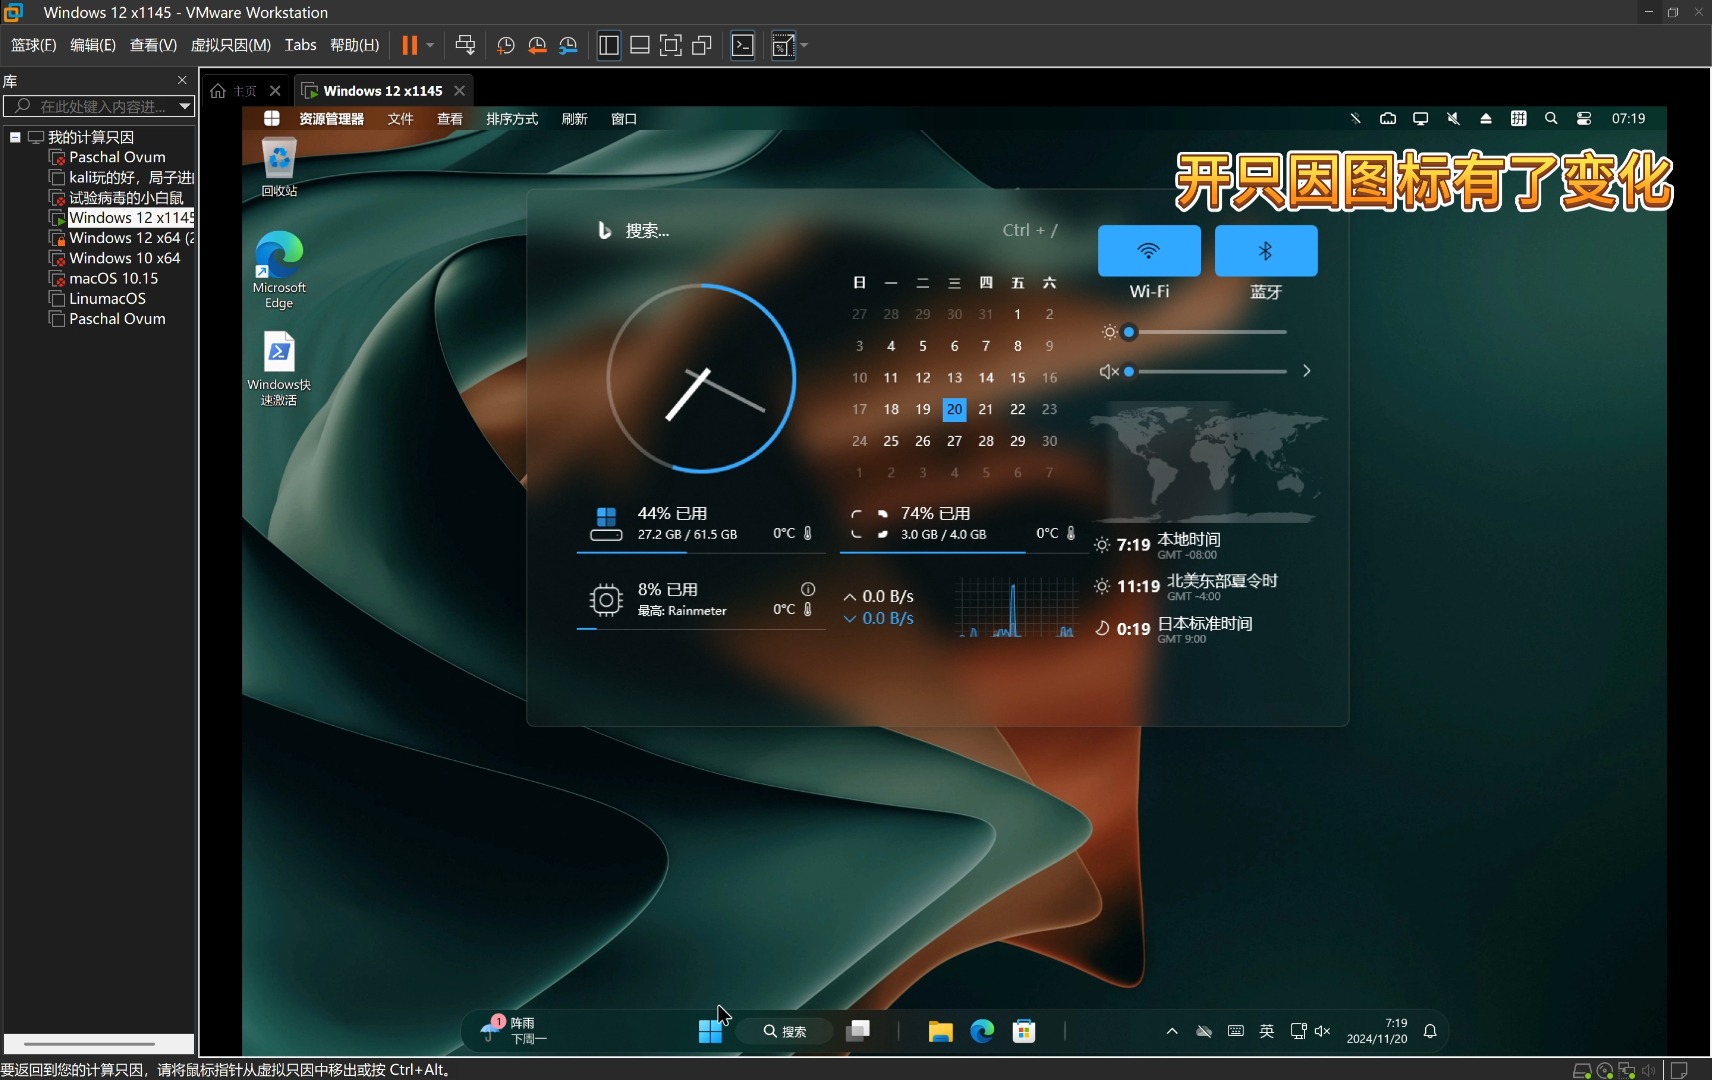Expand the volume options chevron

click(x=1306, y=371)
